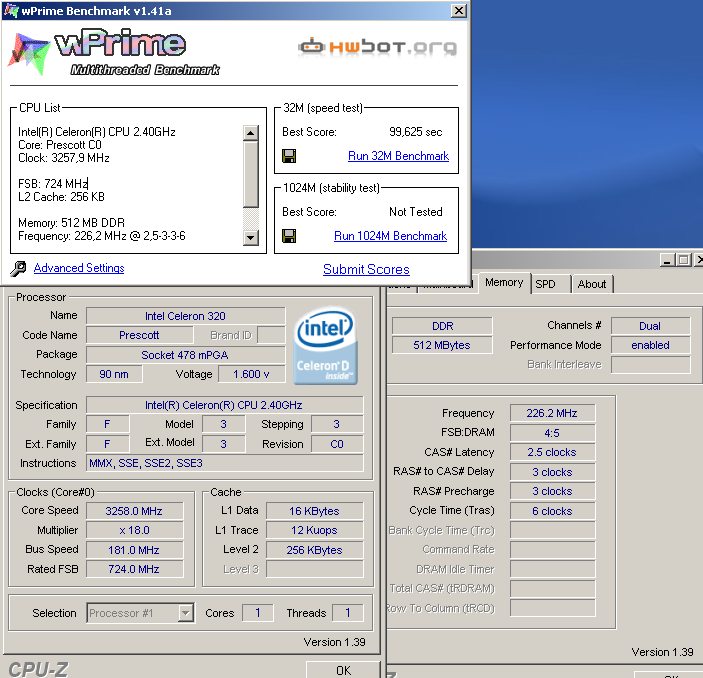Click the hwbot.org logo
The image size is (703, 678).
coord(378,47)
